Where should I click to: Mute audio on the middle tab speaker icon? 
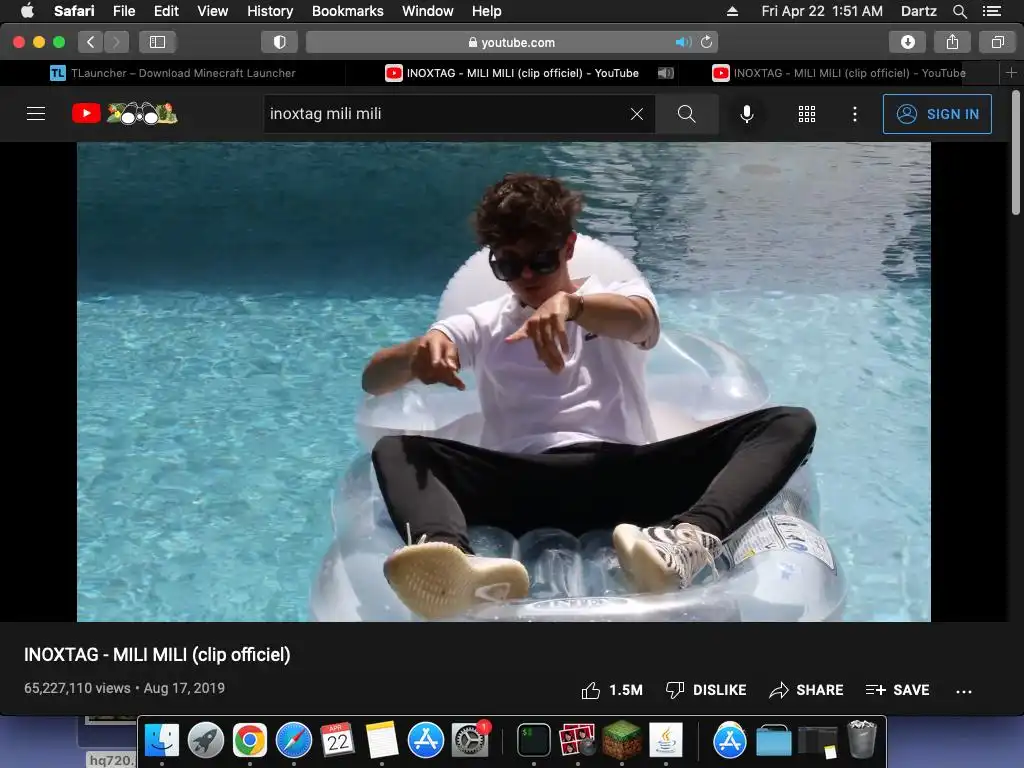coord(665,73)
